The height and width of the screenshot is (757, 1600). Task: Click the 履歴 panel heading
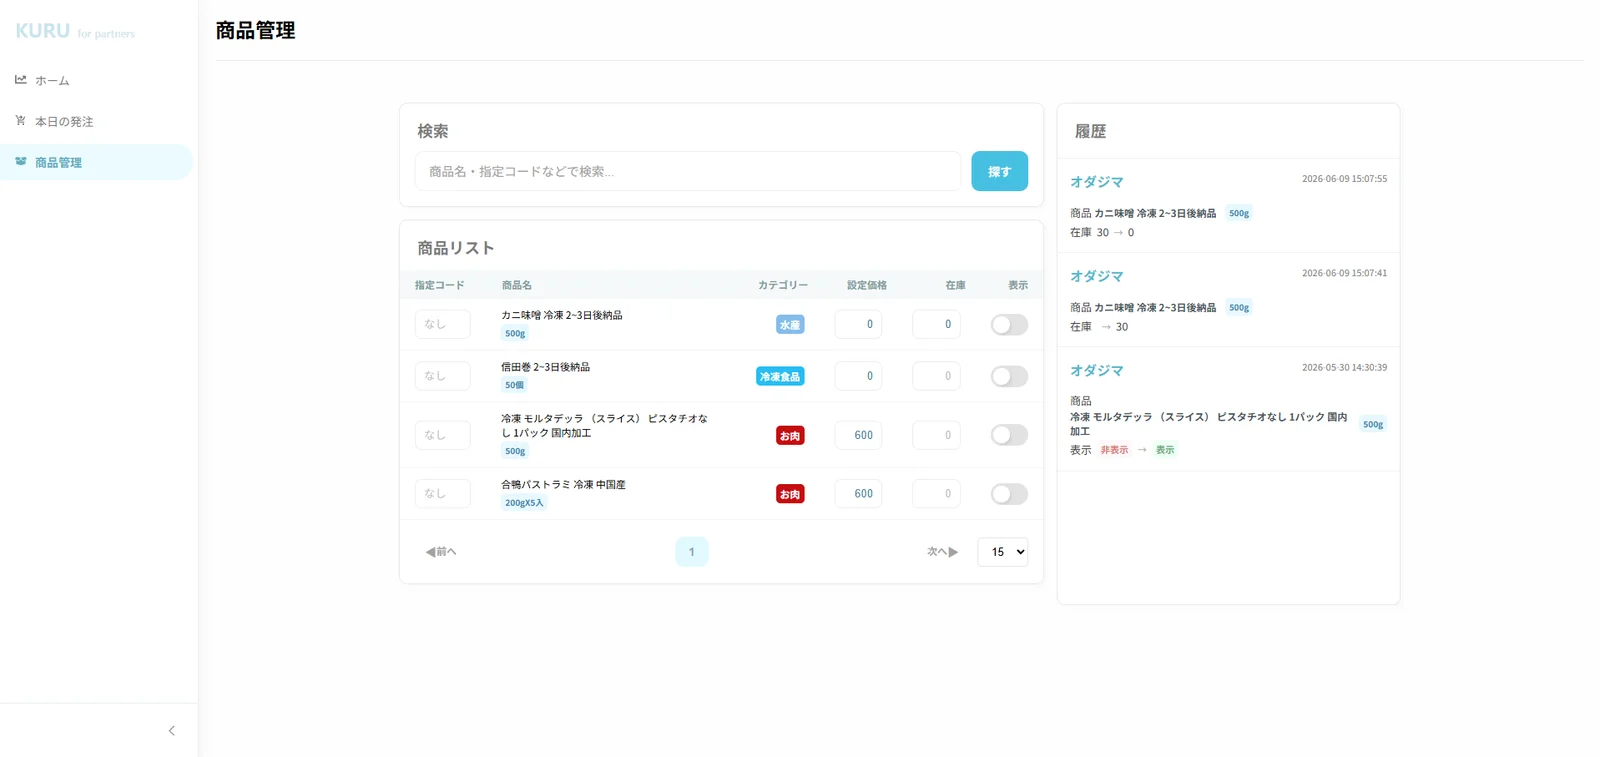pos(1090,131)
